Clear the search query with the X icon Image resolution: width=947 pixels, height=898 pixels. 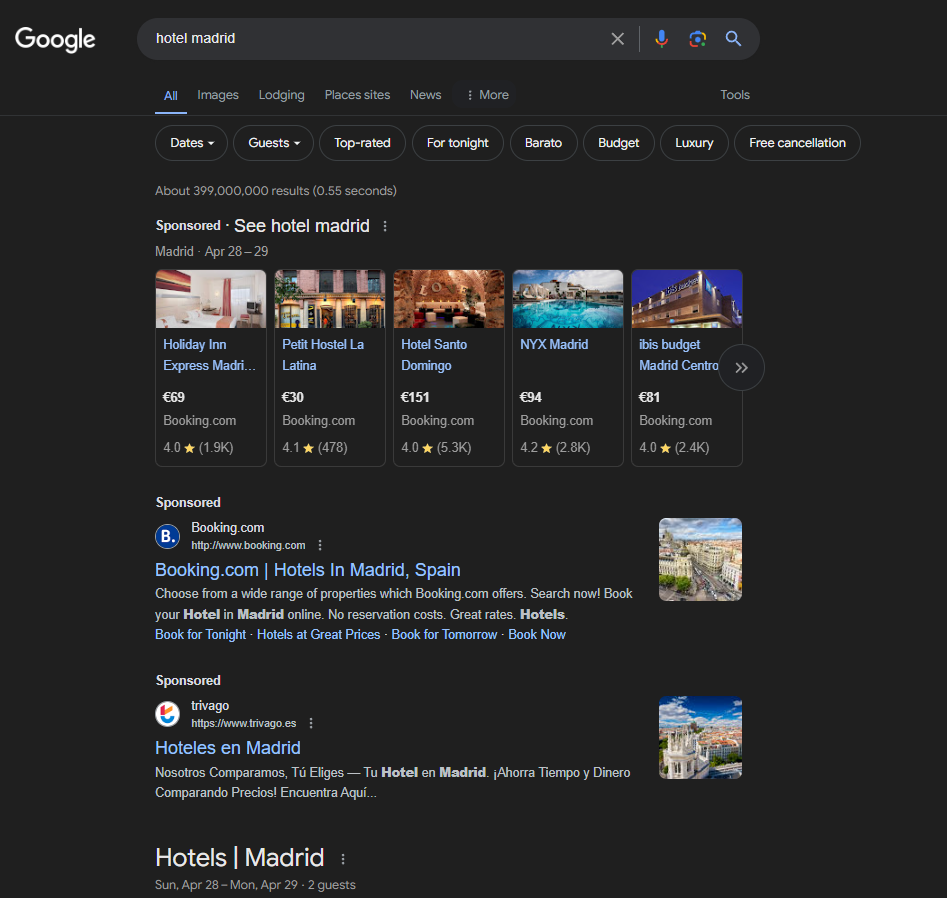click(x=617, y=38)
